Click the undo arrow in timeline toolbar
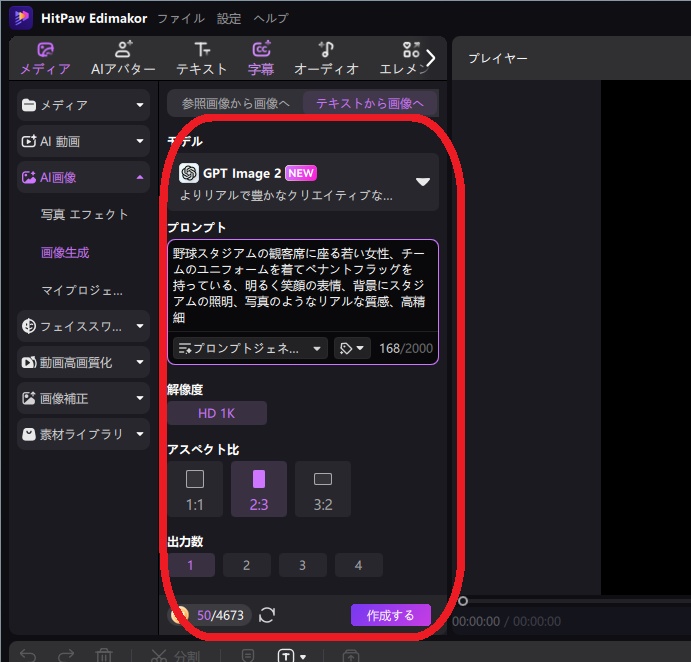Image resolution: width=691 pixels, height=662 pixels. click(x=28, y=655)
